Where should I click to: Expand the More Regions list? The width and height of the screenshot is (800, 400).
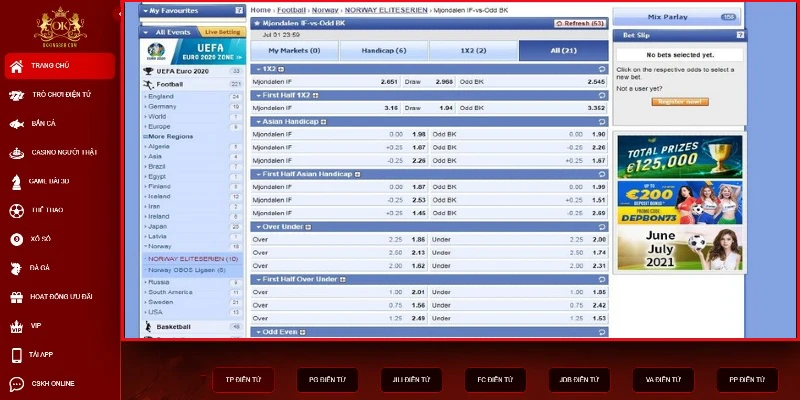click(x=168, y=137)
